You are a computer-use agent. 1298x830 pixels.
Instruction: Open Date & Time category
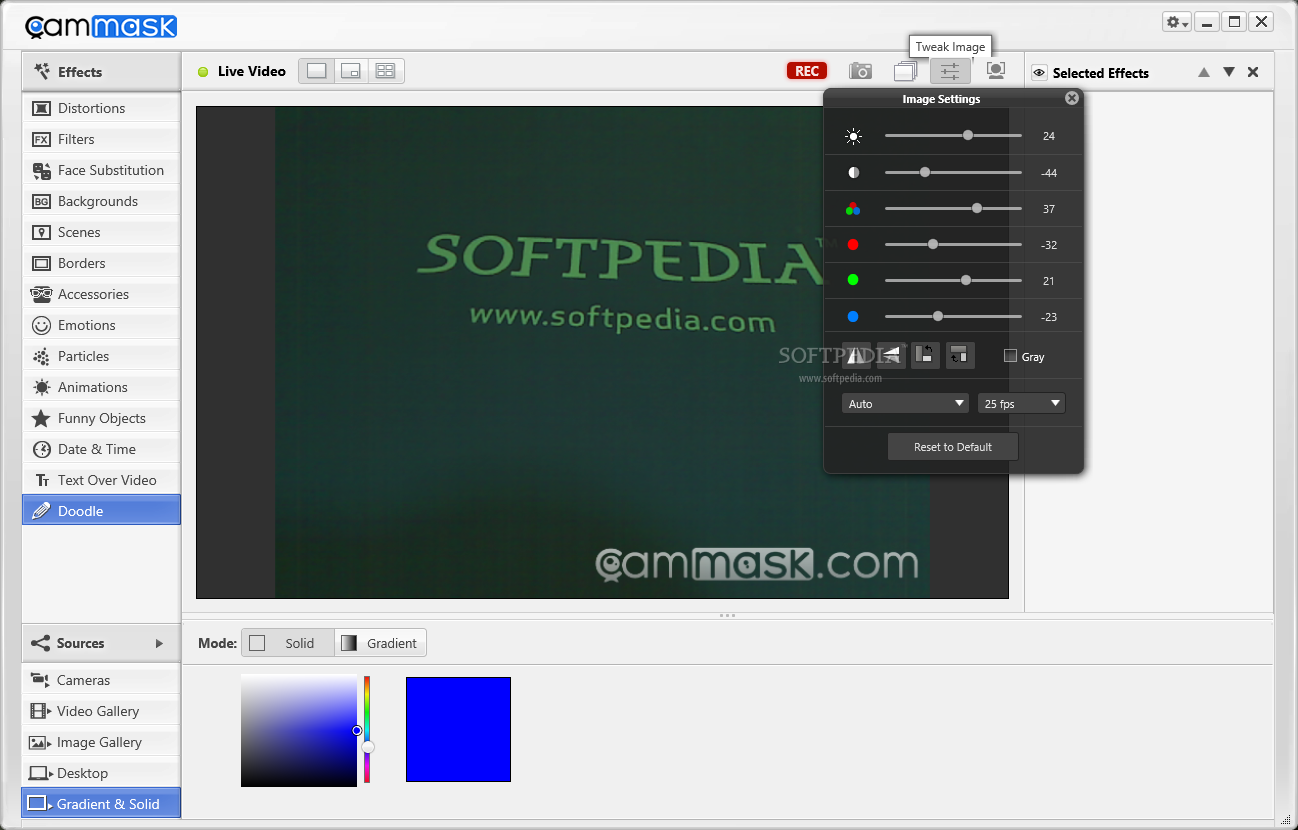(101, 449)
